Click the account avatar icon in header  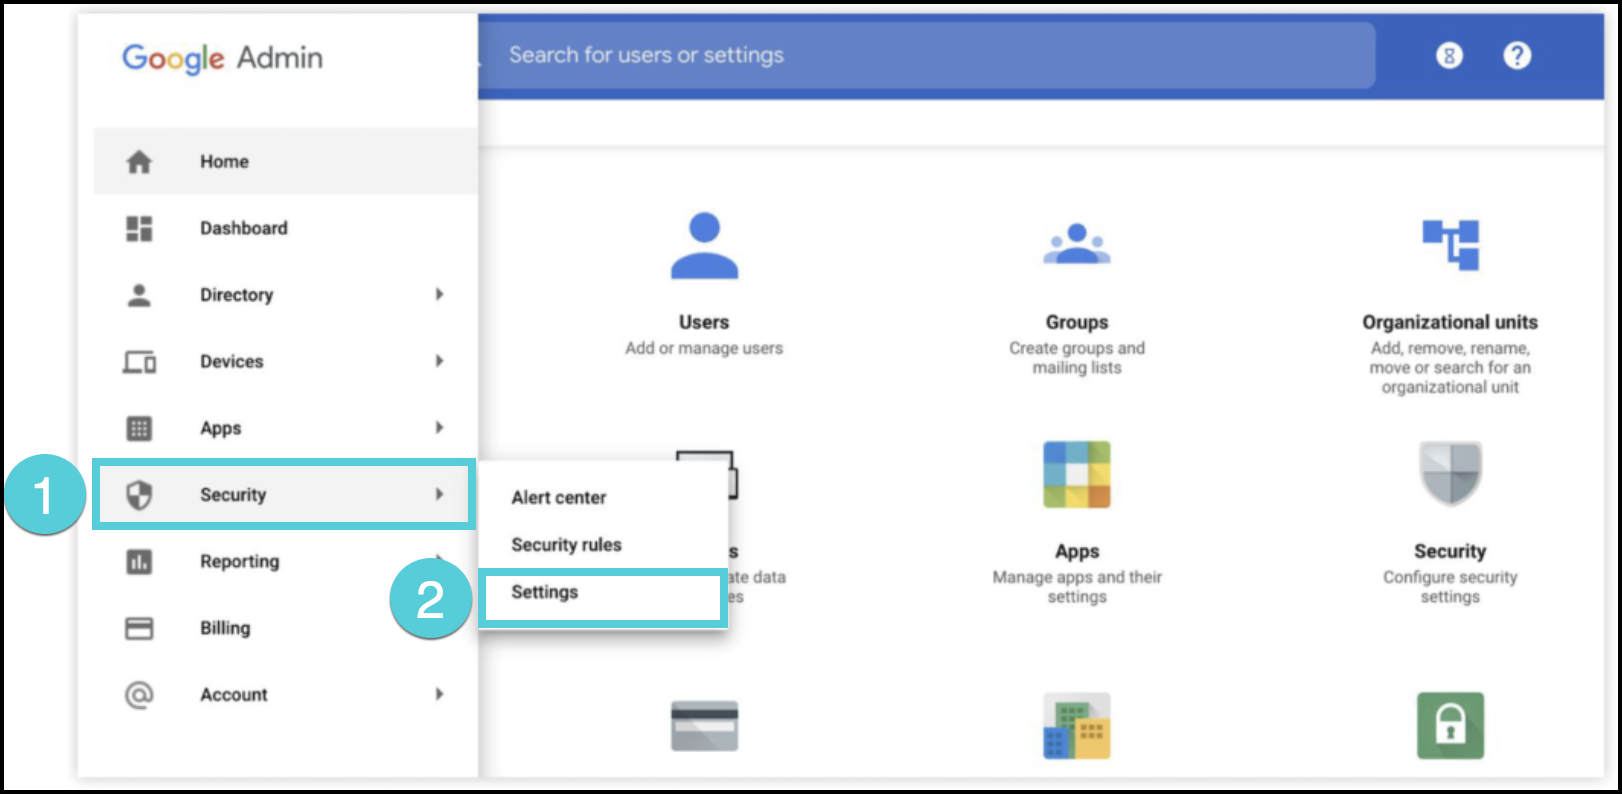(x=1449, y=56)
